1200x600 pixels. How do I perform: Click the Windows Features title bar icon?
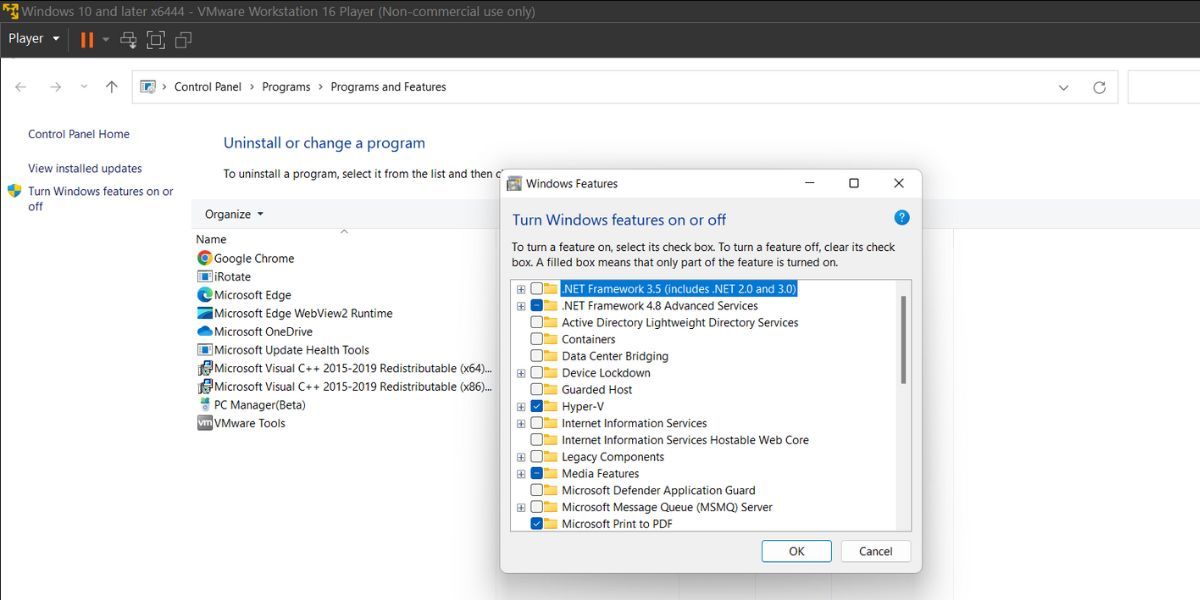pos(514,184)
